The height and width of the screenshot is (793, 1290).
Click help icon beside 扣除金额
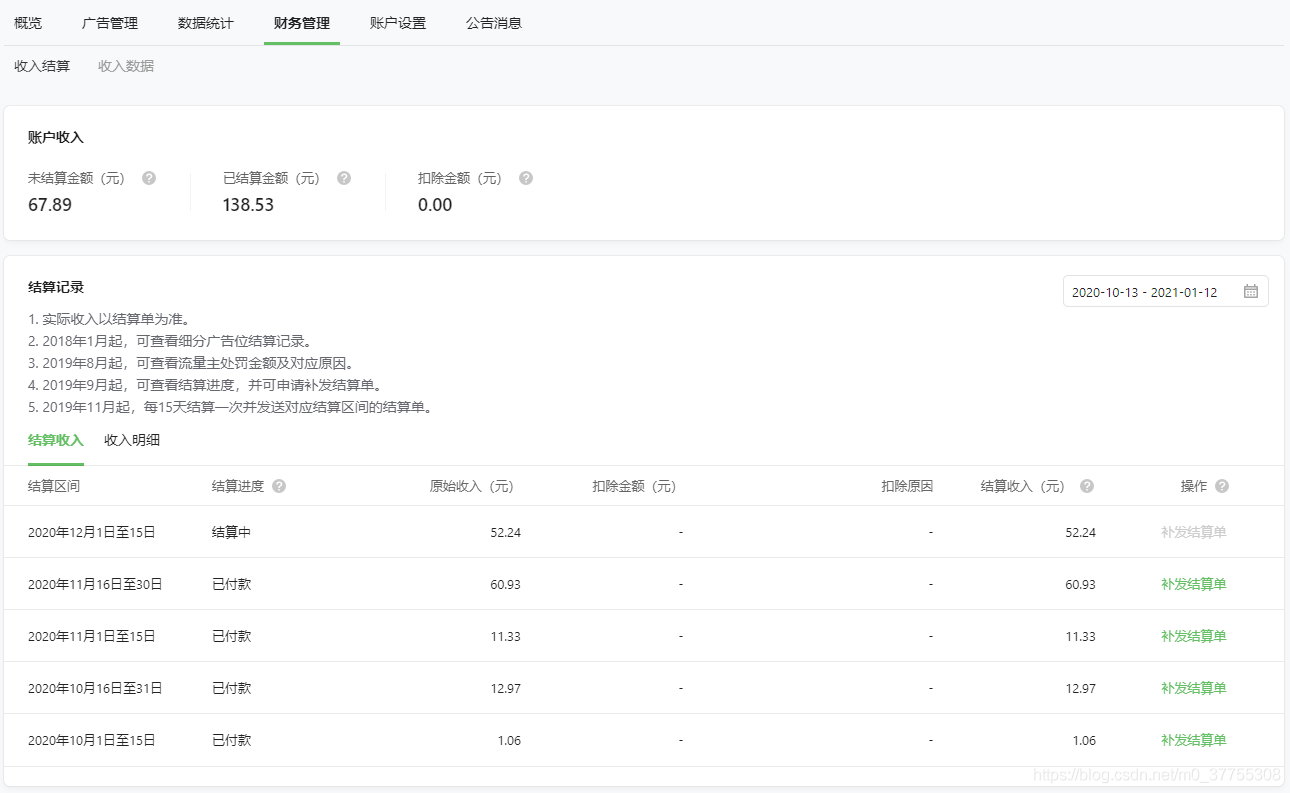(x=525, y=178)
